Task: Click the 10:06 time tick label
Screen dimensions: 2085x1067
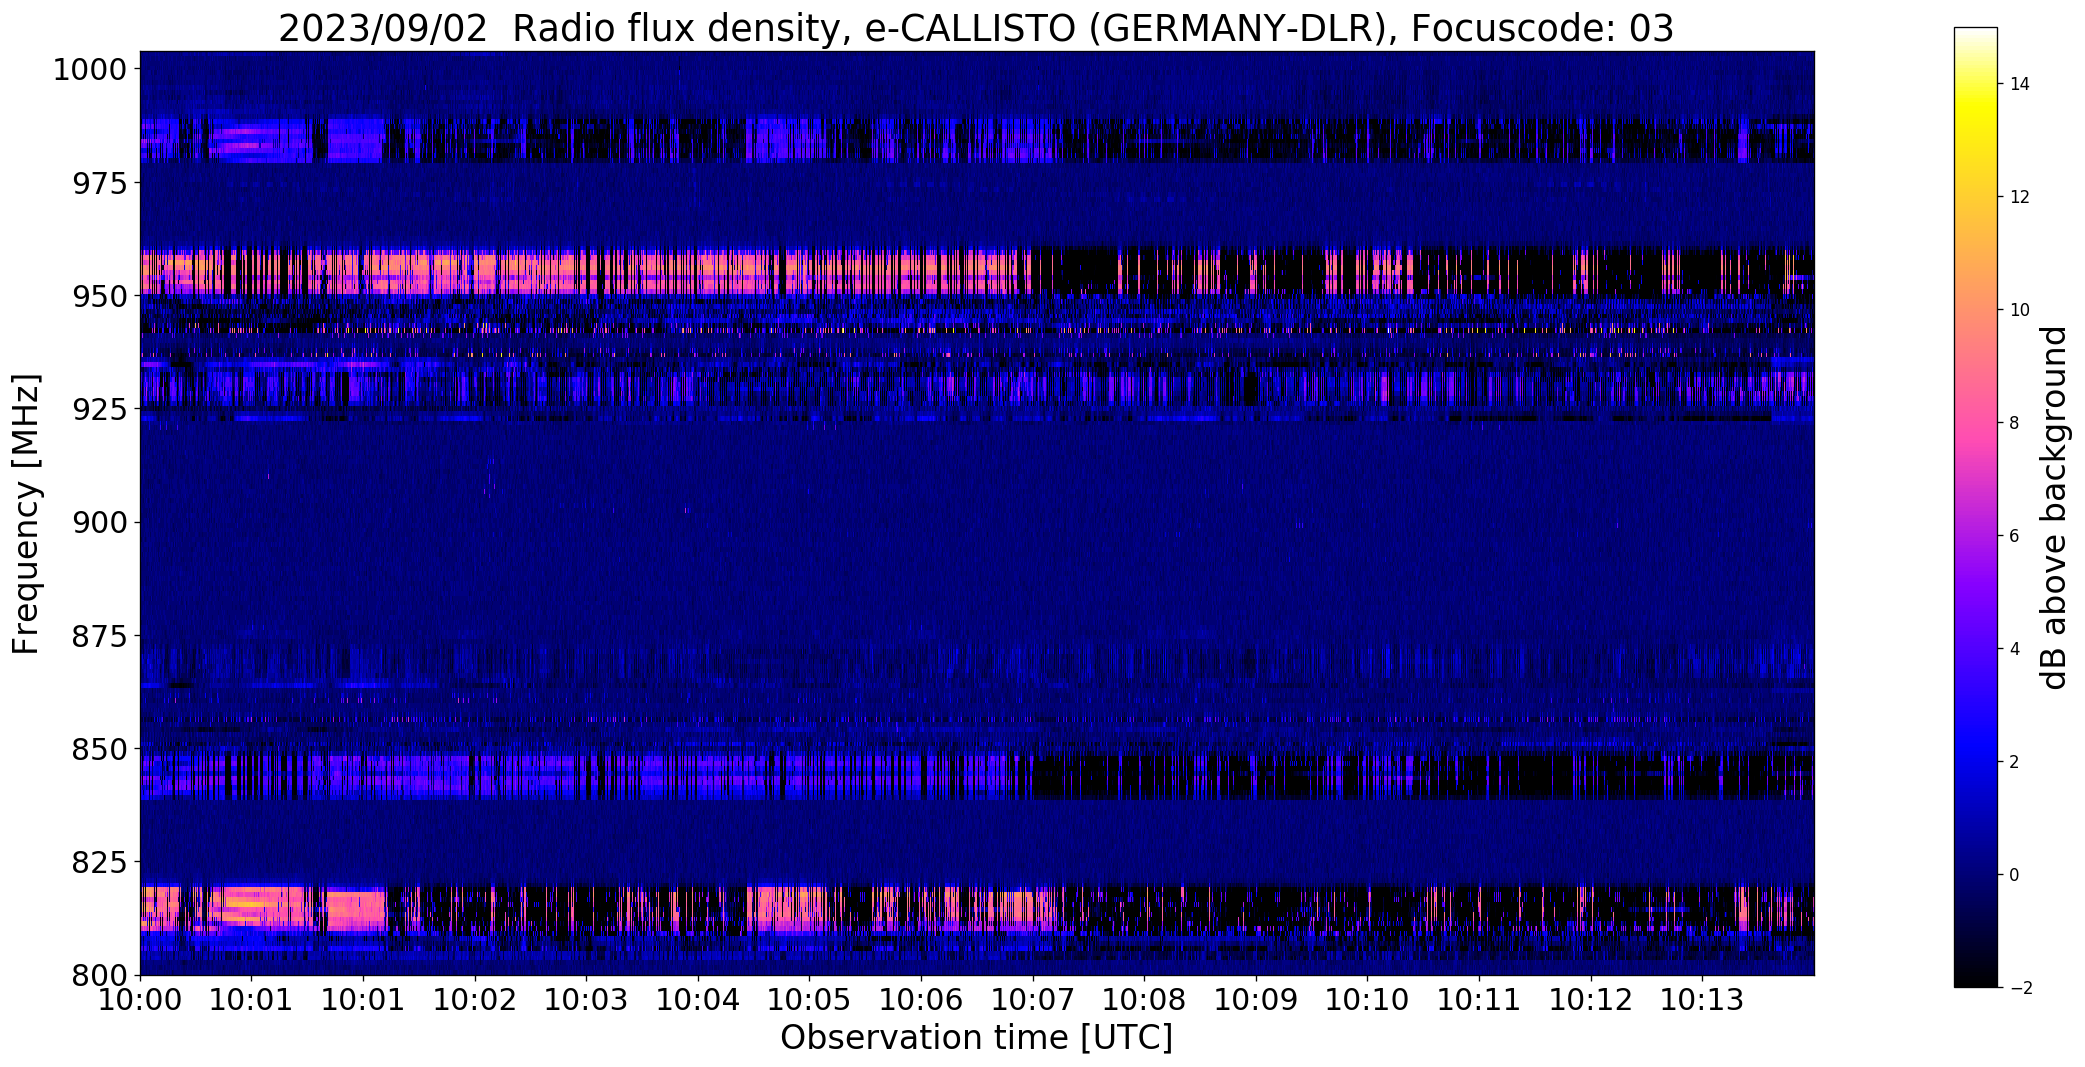Action: tap(921, 1000)
